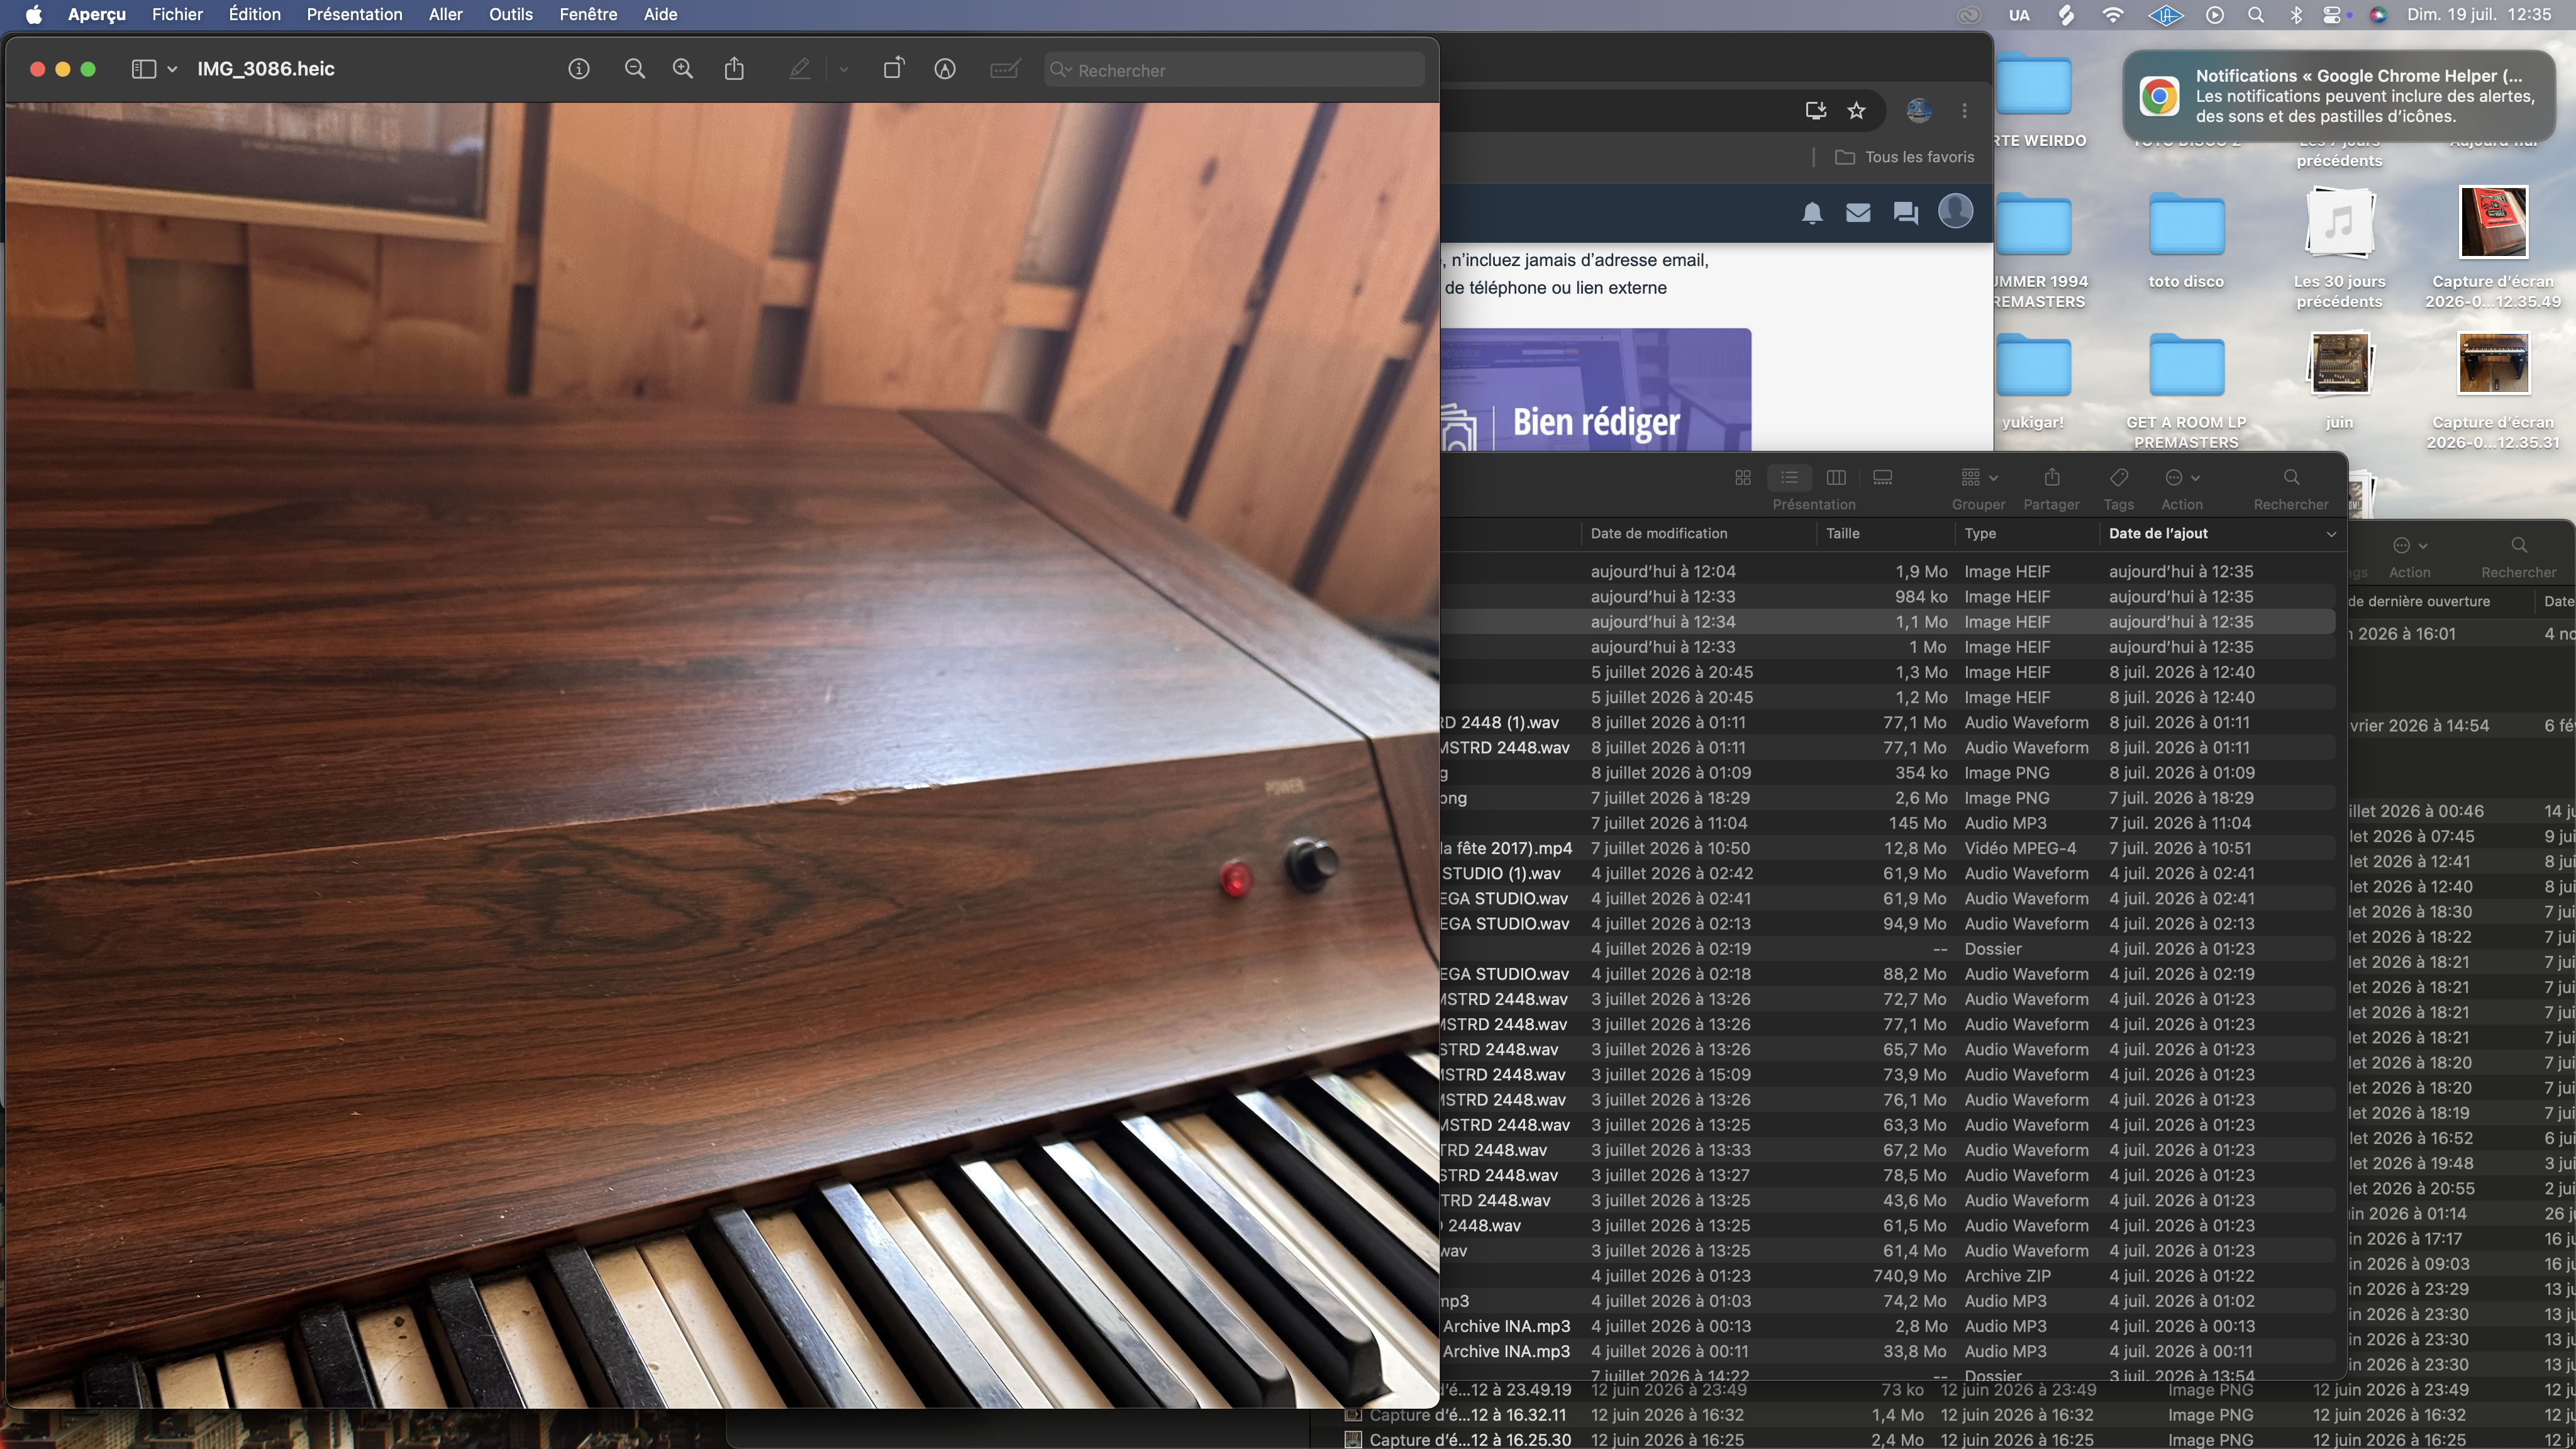Click the Tags icon in Finder toolbar
This screenshot has height=1449, width=2576.
click(2118, 478)
